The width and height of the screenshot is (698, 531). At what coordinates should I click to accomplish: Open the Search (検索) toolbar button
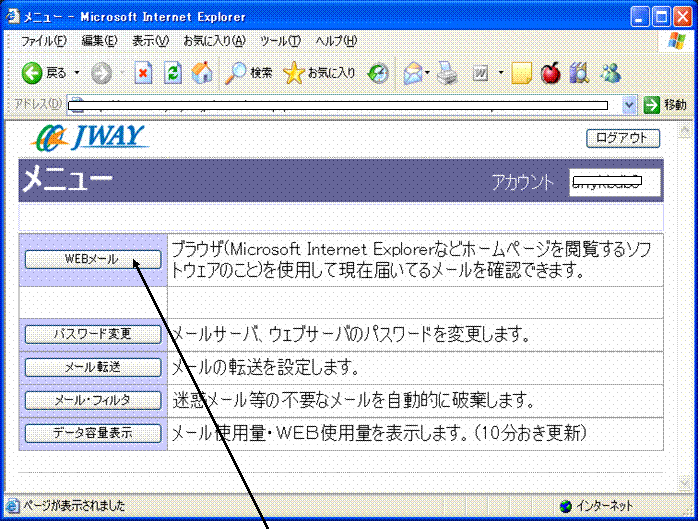click(x=249, y=73)
